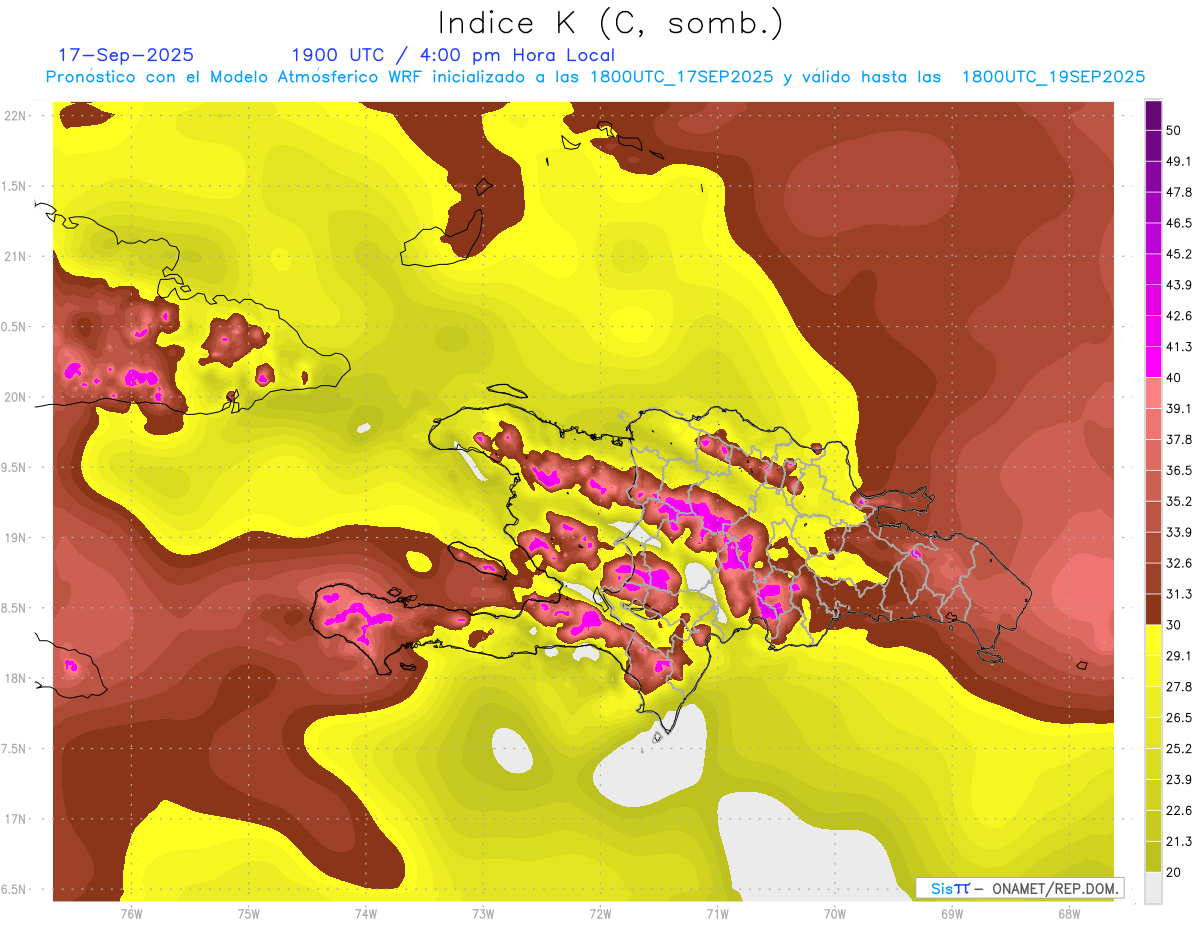
Task: Click the '1900 UTC / 4:00 pm Hora Local' text
Action: click(x=453, y=55)
